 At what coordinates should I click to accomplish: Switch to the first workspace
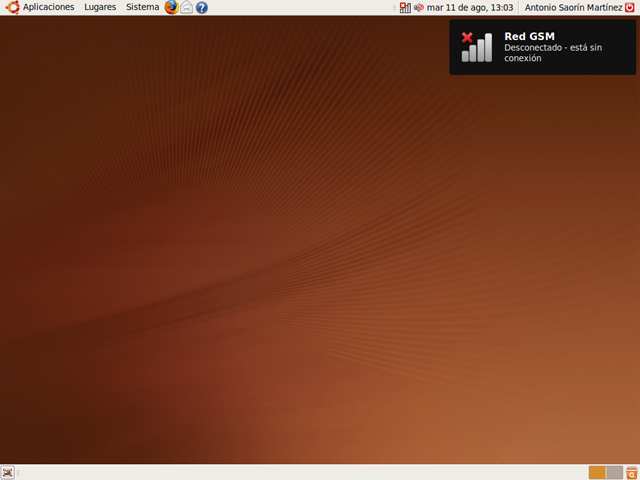(597, 472)
